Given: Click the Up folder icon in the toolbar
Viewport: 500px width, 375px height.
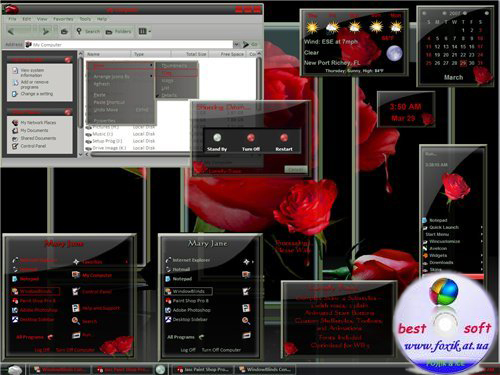Looking at the screenshot, I should tap(64, 32).
